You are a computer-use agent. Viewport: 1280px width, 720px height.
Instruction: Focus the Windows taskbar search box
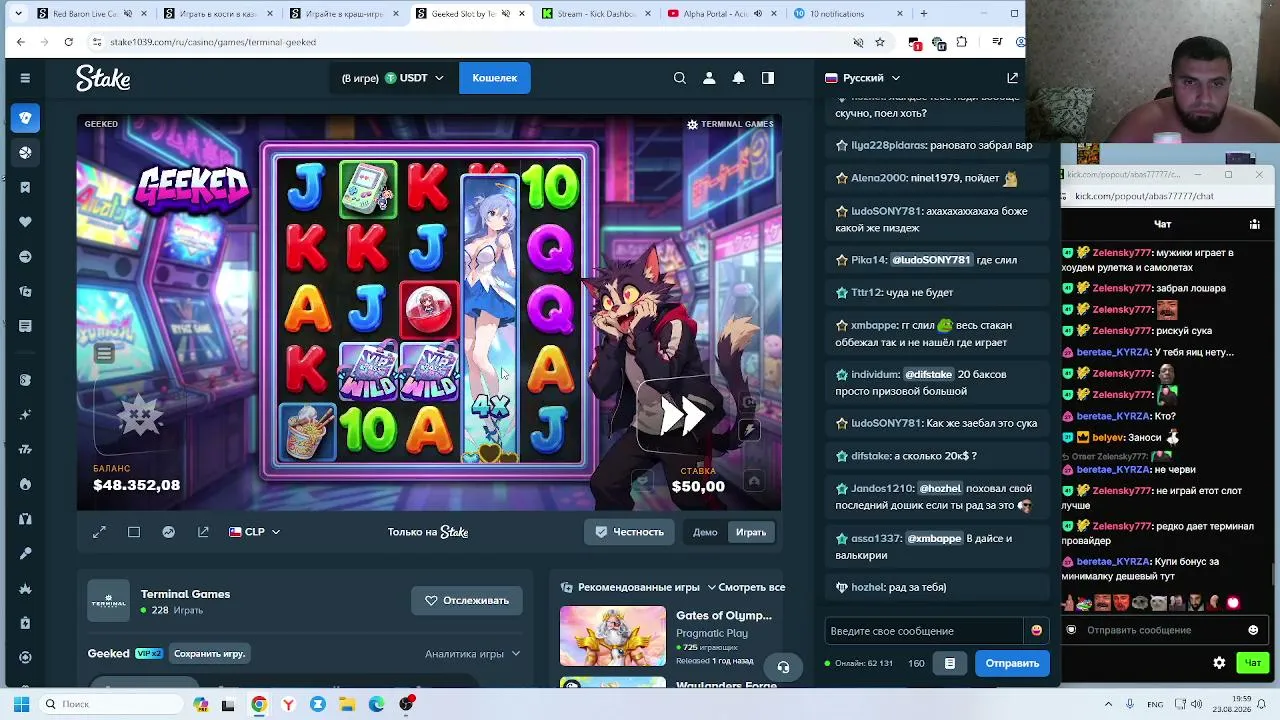pyautogui.click(x=110, y=704)
